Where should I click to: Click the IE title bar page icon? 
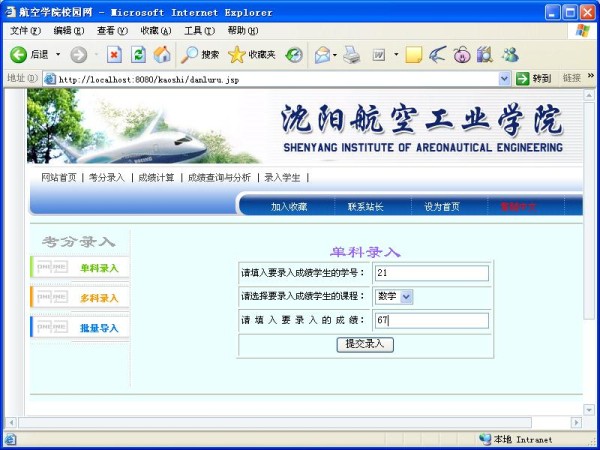pos(10,12)
